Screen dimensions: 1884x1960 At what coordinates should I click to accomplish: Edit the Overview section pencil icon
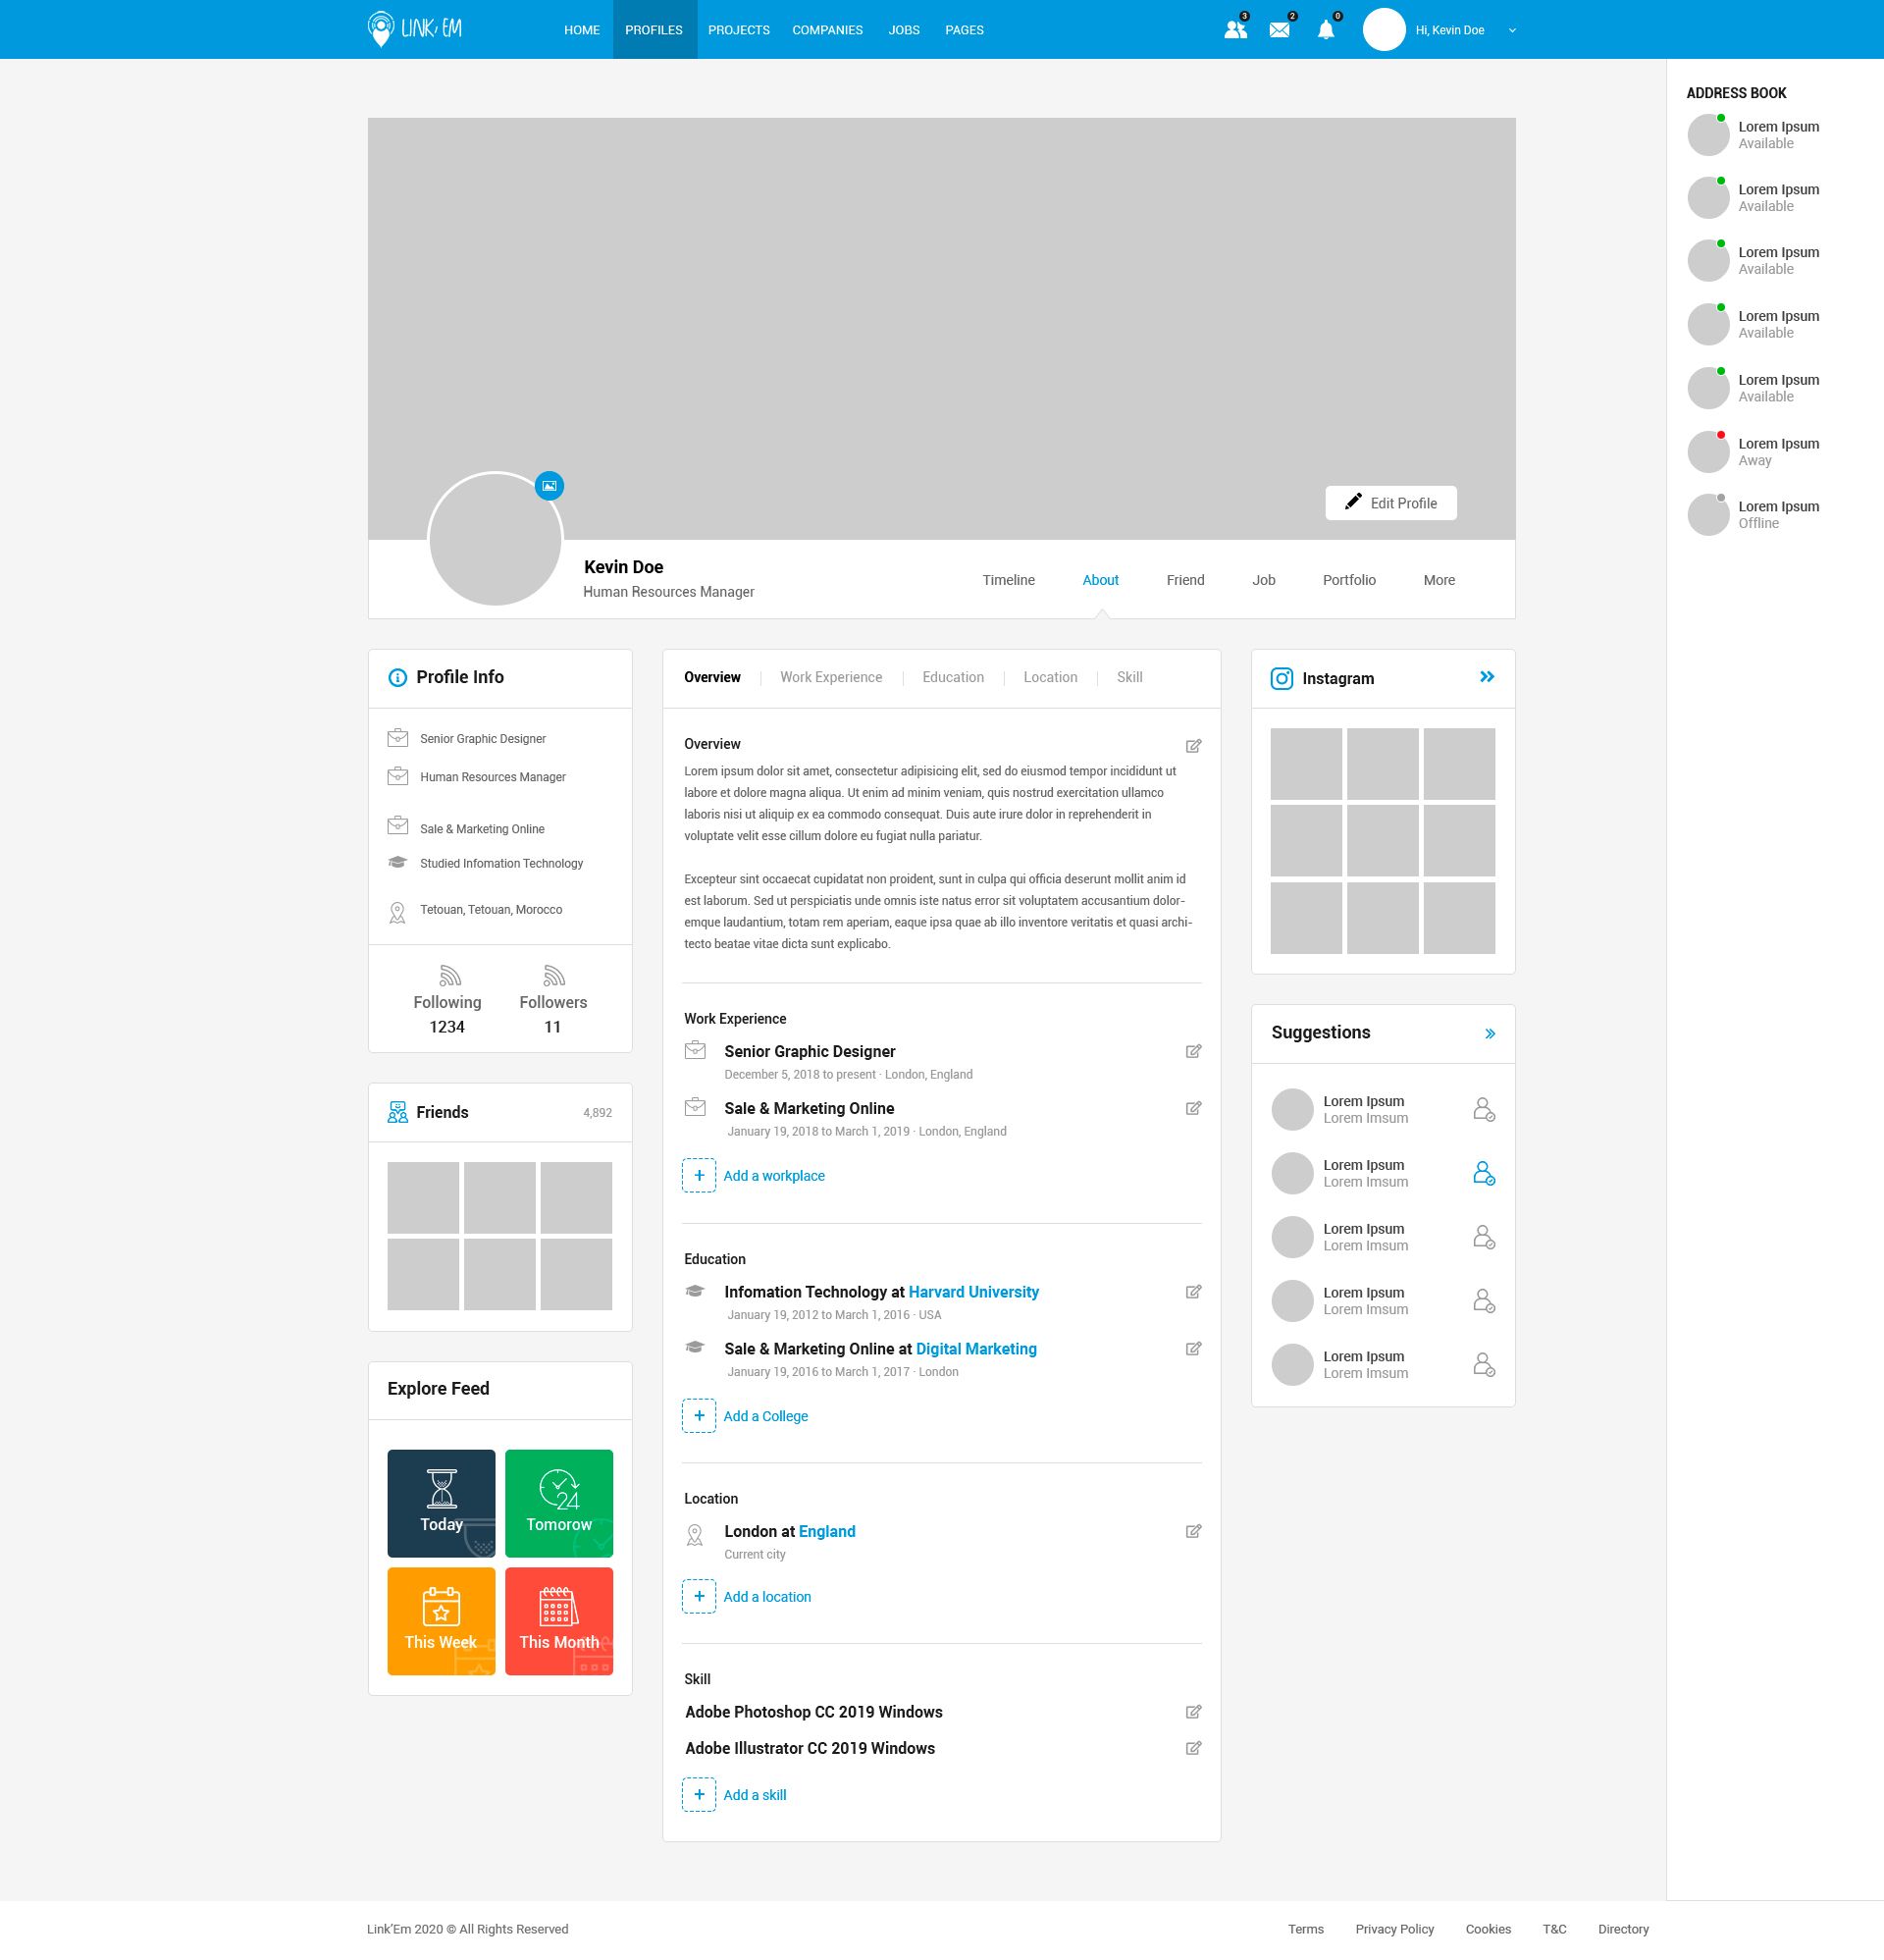(1193, 746)
